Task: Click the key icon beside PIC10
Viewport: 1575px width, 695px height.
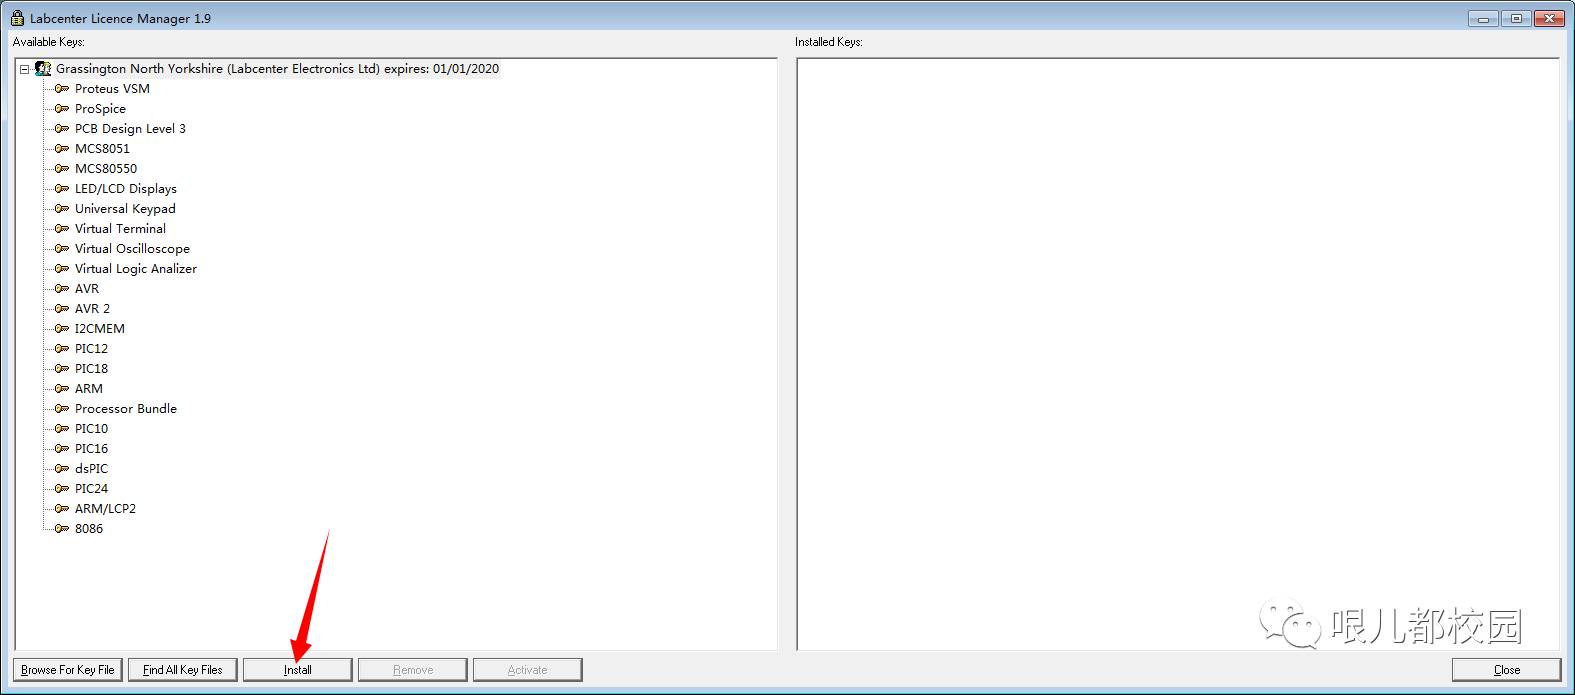Action: coord(62,429)
